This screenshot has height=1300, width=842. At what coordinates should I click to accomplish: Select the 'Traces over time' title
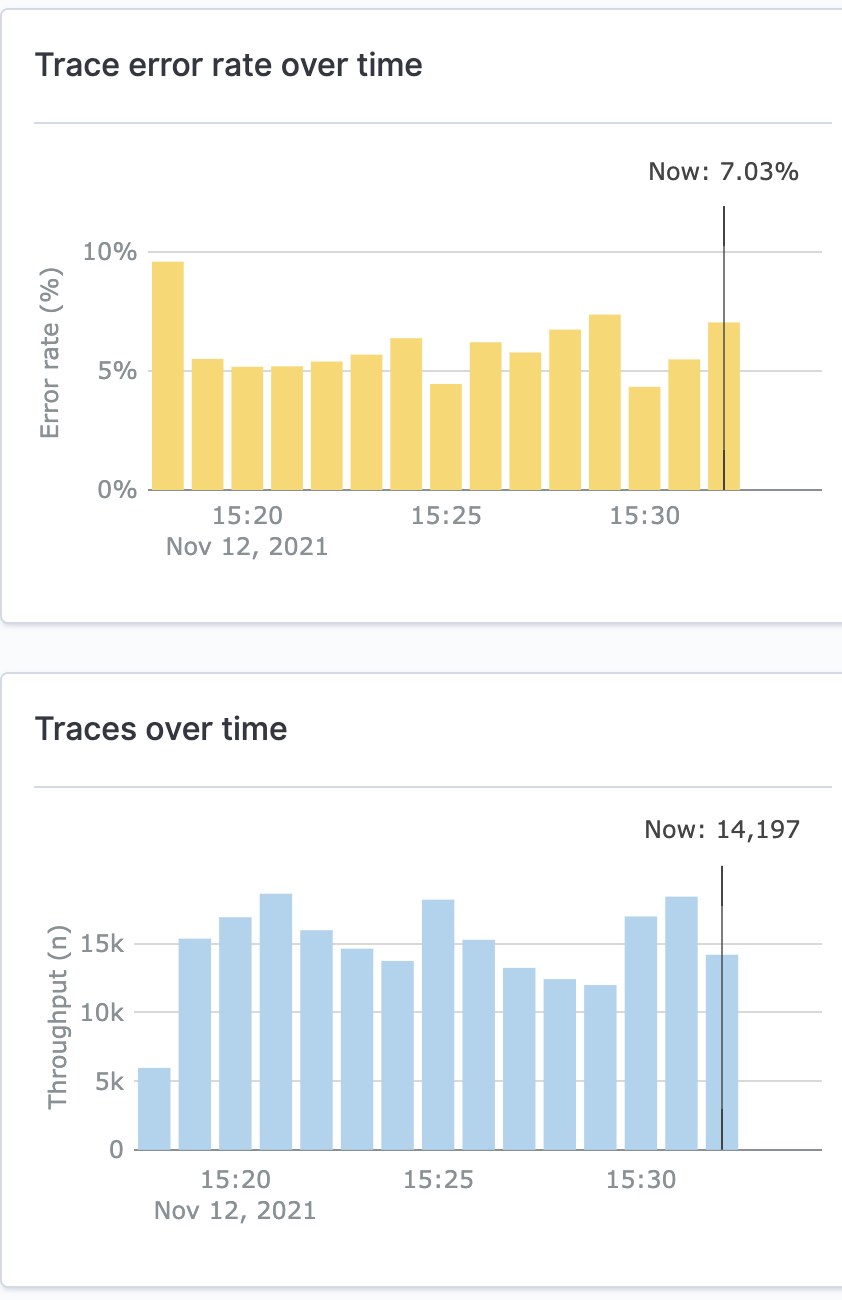point(161,728)
